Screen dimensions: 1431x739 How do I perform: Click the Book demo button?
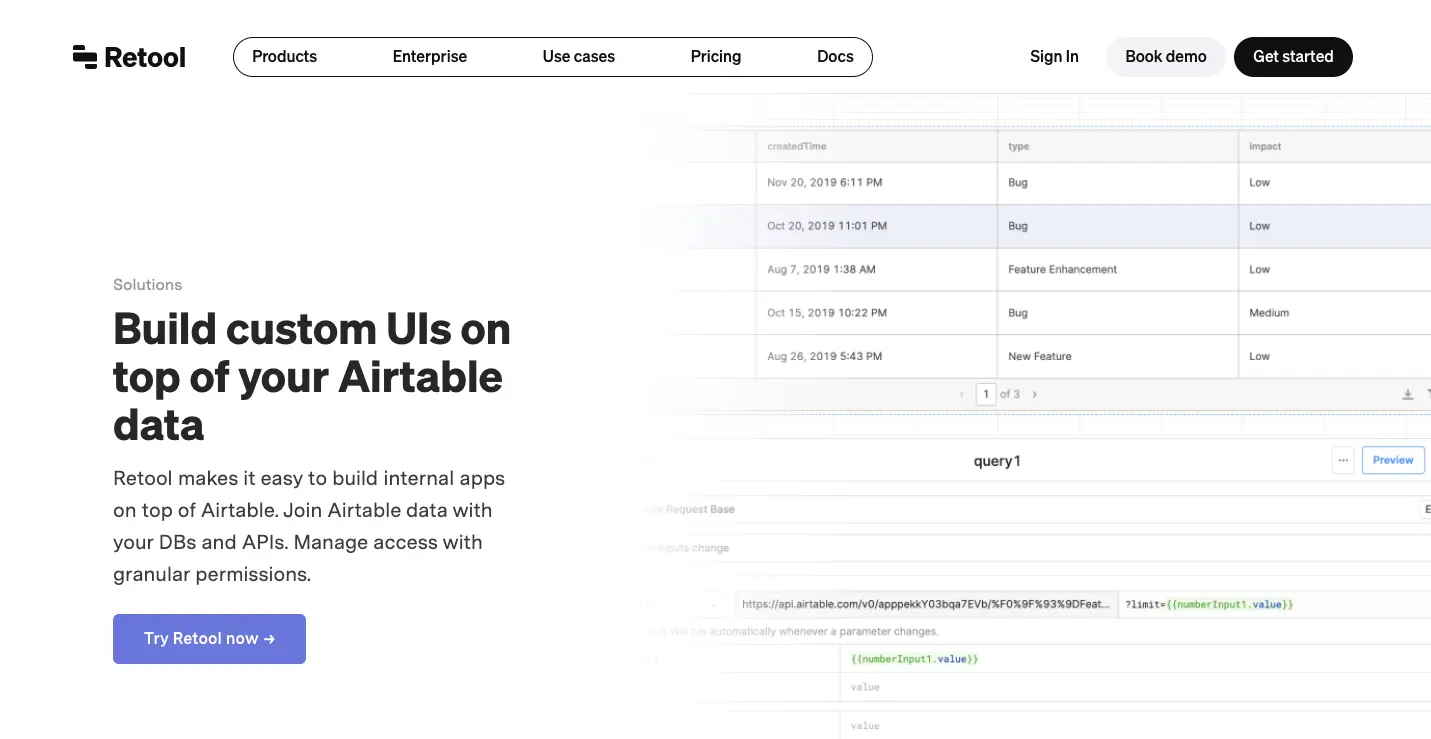coord(1166,57)
